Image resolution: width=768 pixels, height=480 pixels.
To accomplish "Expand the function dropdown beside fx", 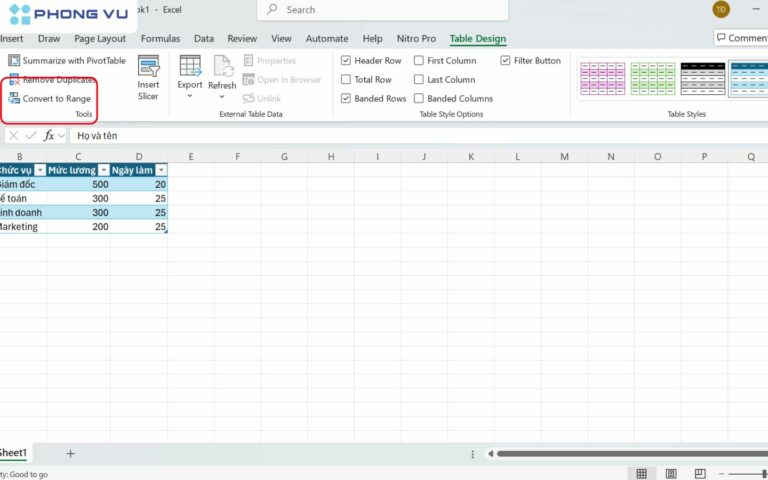I will point(61,136).
